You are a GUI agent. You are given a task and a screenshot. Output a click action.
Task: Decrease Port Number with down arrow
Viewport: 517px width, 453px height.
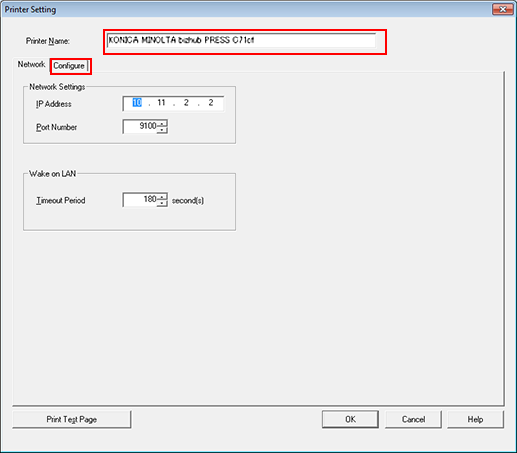click(162, 130)
